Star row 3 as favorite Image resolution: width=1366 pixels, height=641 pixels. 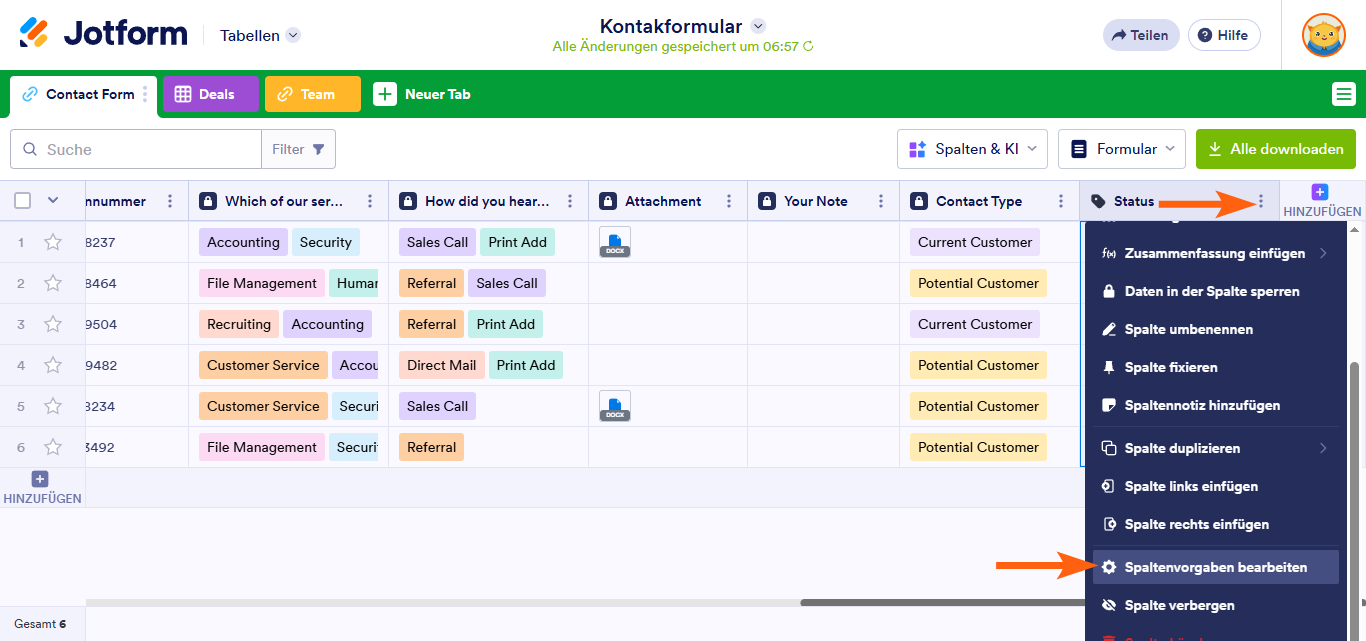click(x=53, y=323)
